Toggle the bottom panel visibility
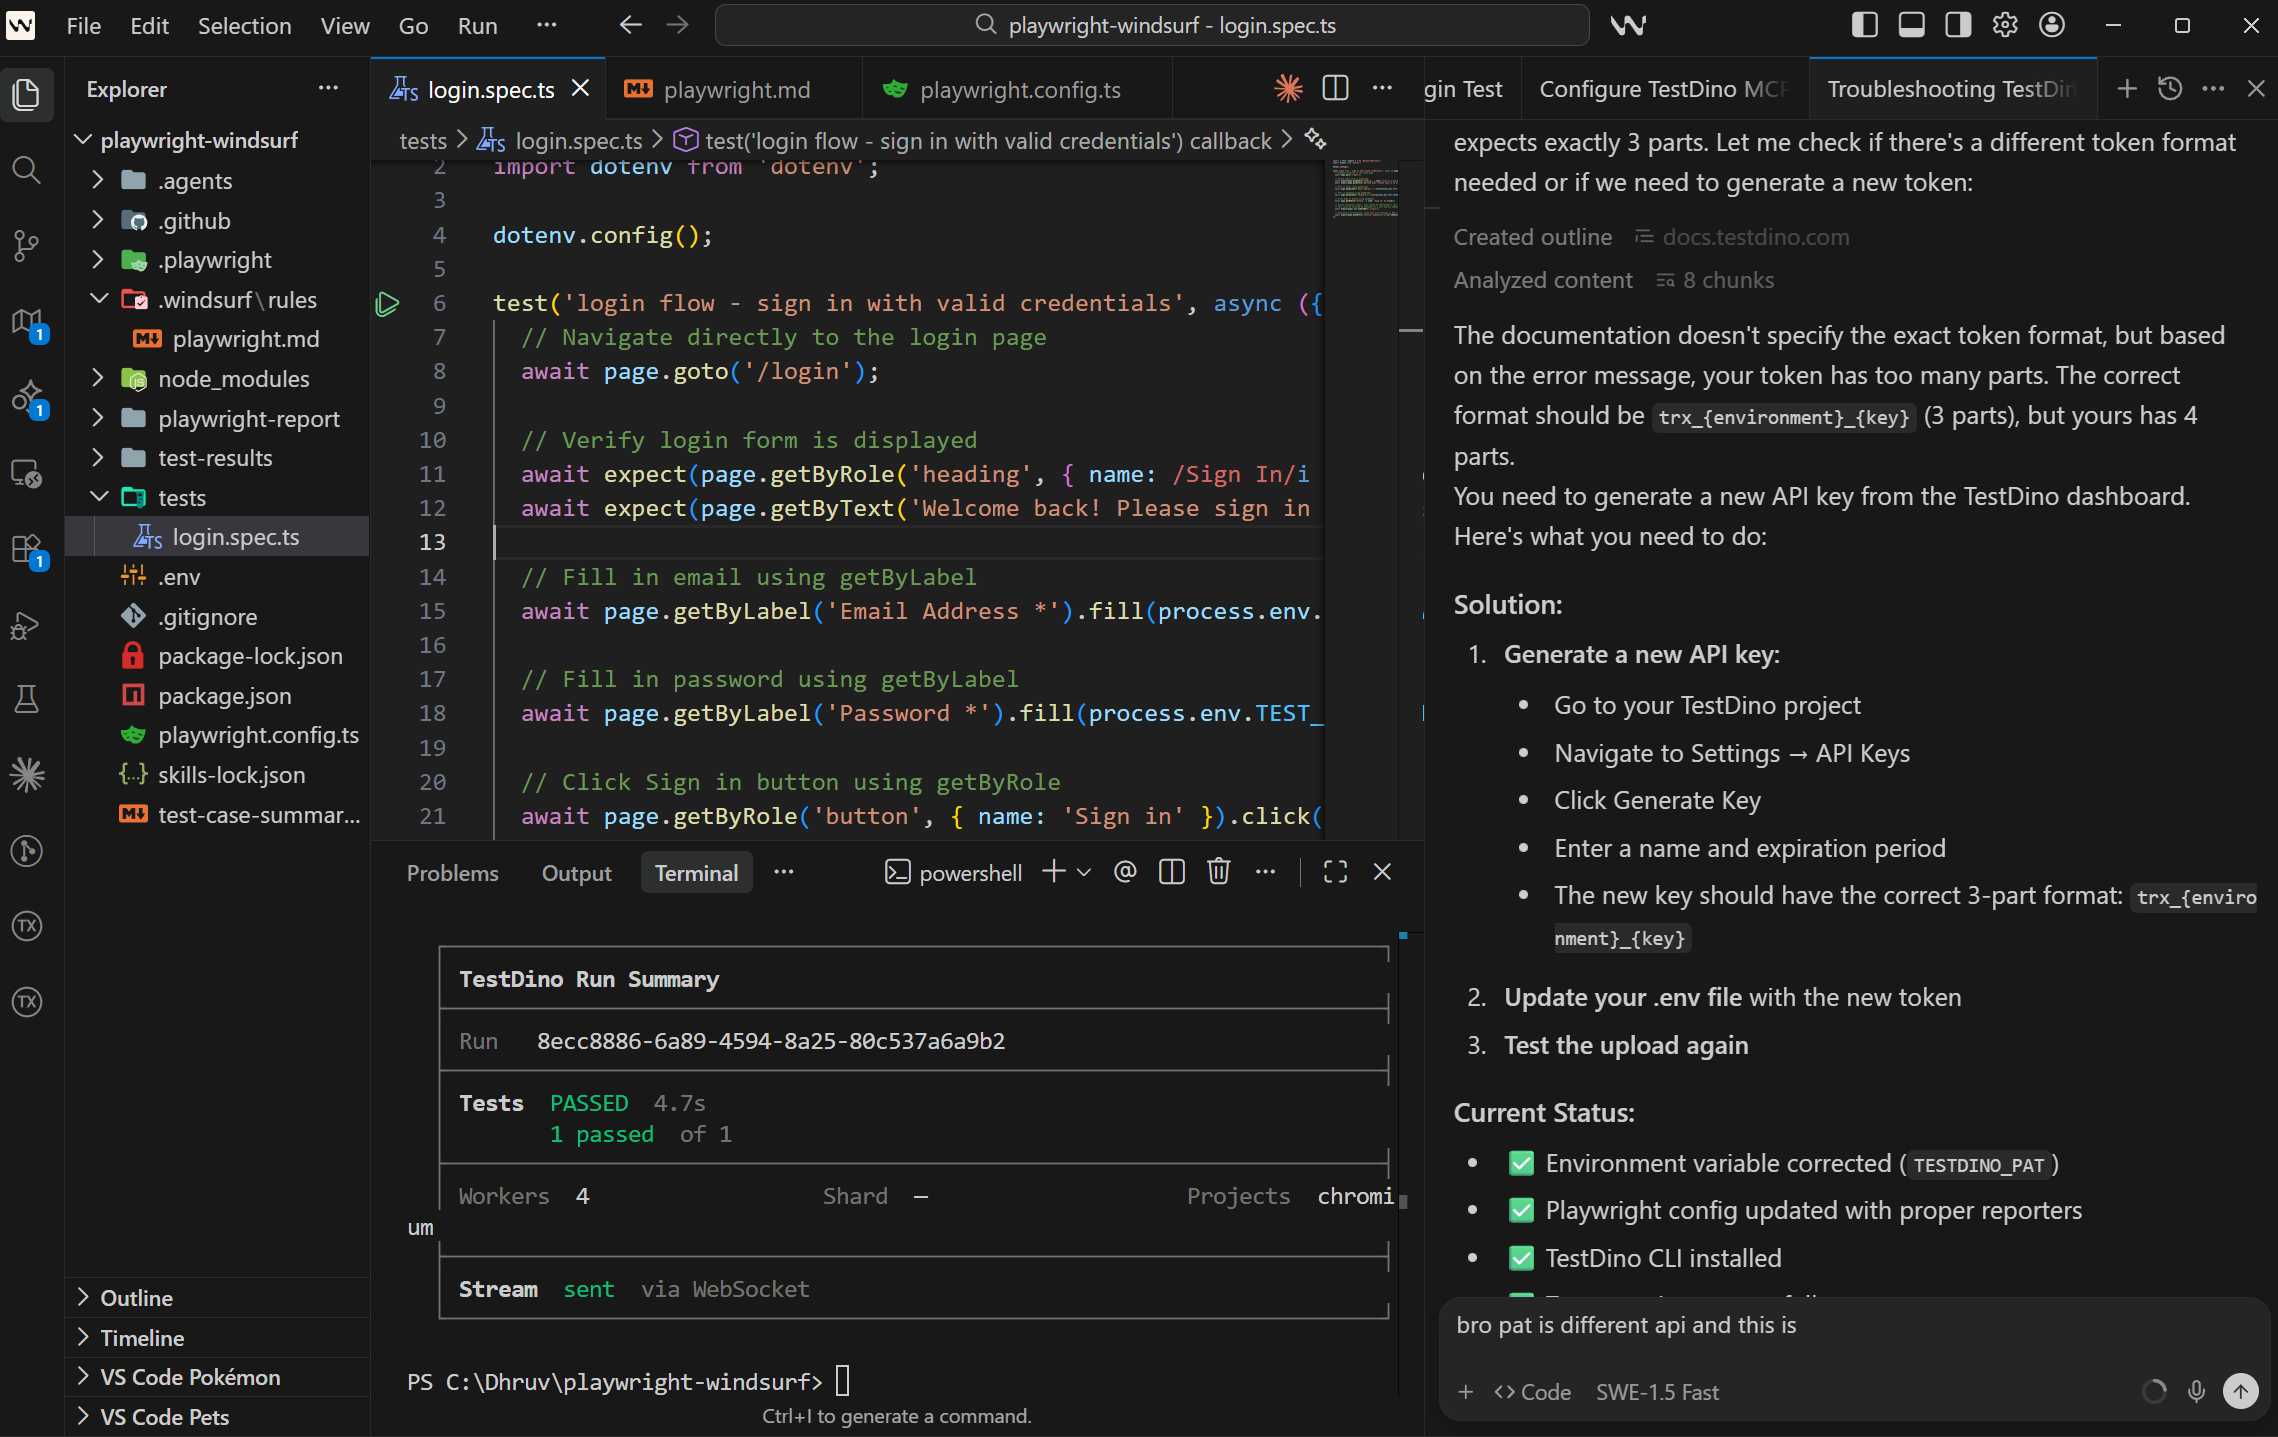 tap(1911, 24)
